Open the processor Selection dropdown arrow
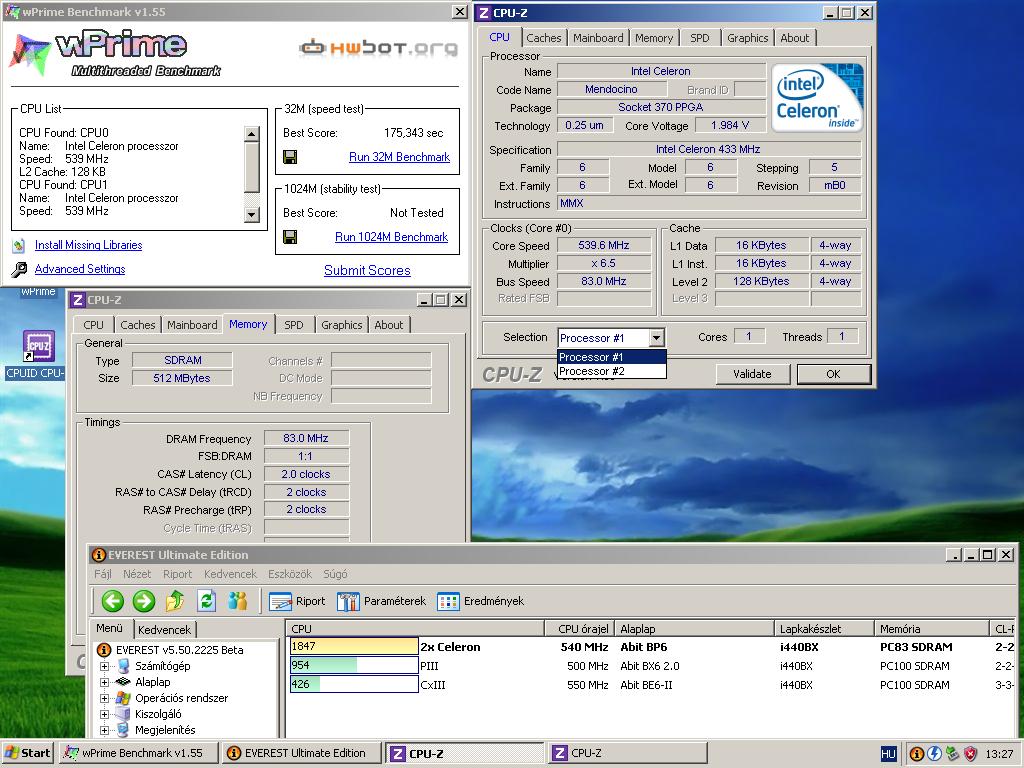 [656, 338]
